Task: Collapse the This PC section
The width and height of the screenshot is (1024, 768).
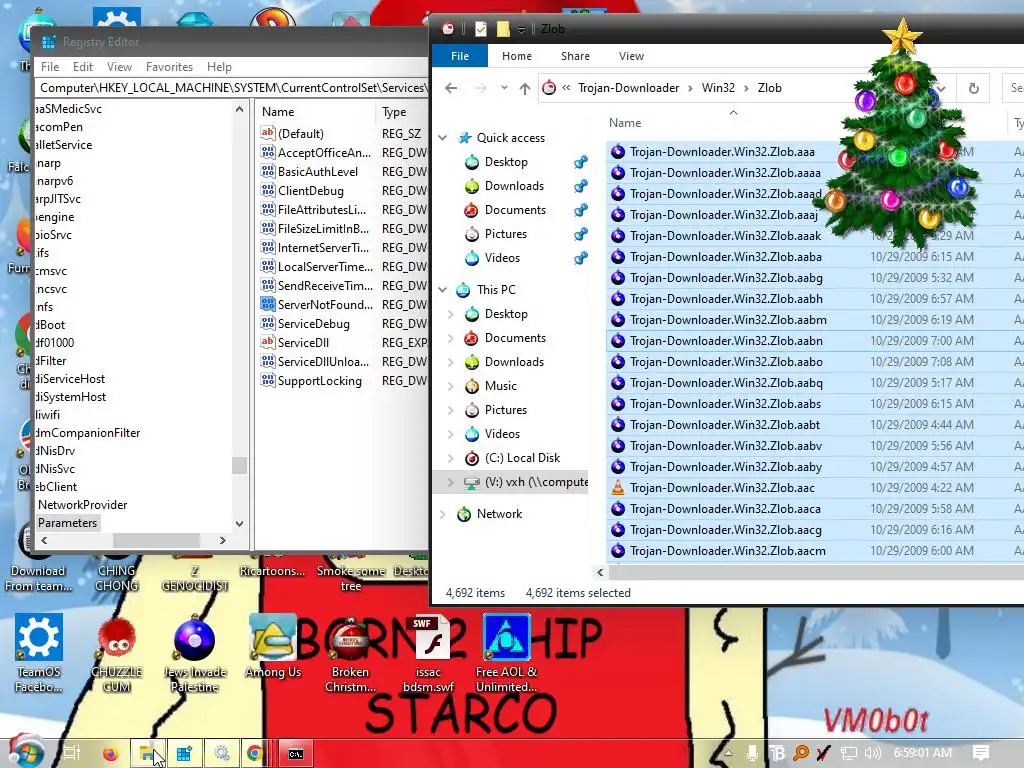Action: coord(443,289)
